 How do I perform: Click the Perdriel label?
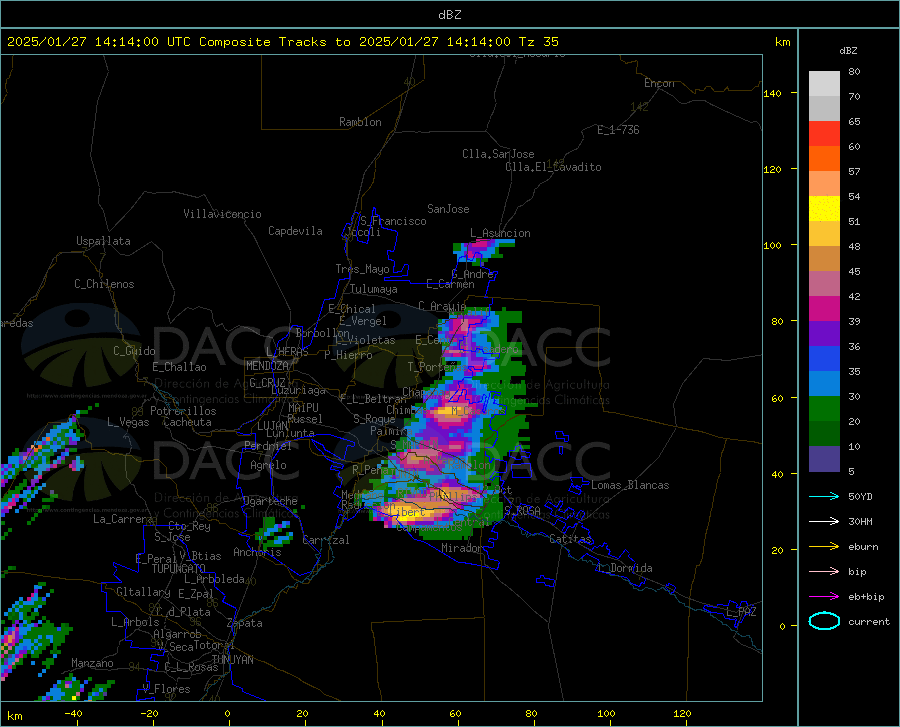(268, 445)
